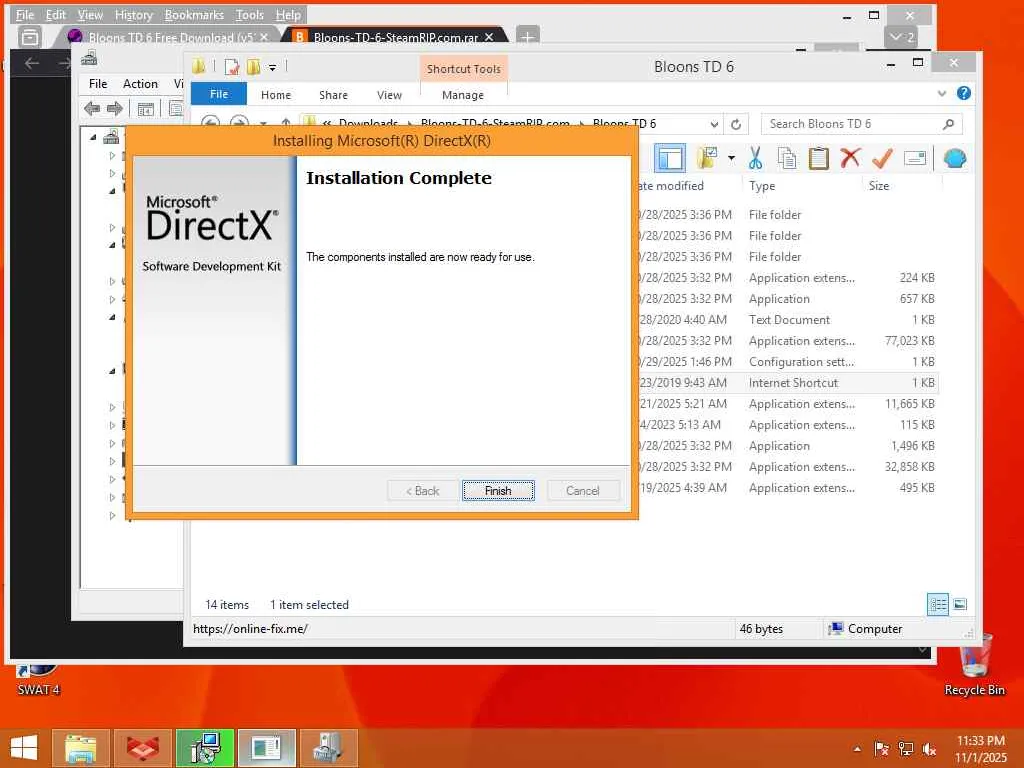
Task: Click the Windows Start button
Action: pos(24,748)
